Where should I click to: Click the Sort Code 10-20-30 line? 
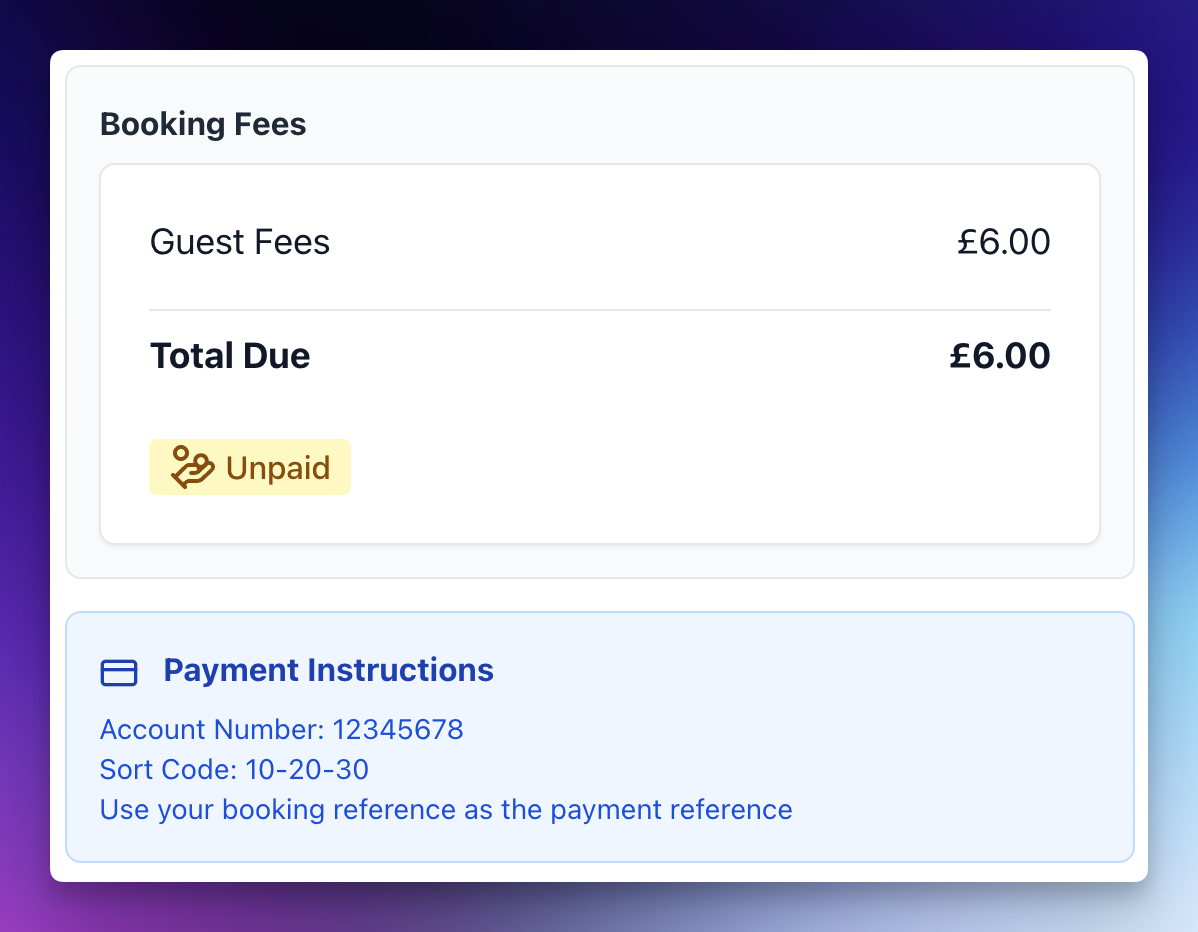[x=234, y=770]
